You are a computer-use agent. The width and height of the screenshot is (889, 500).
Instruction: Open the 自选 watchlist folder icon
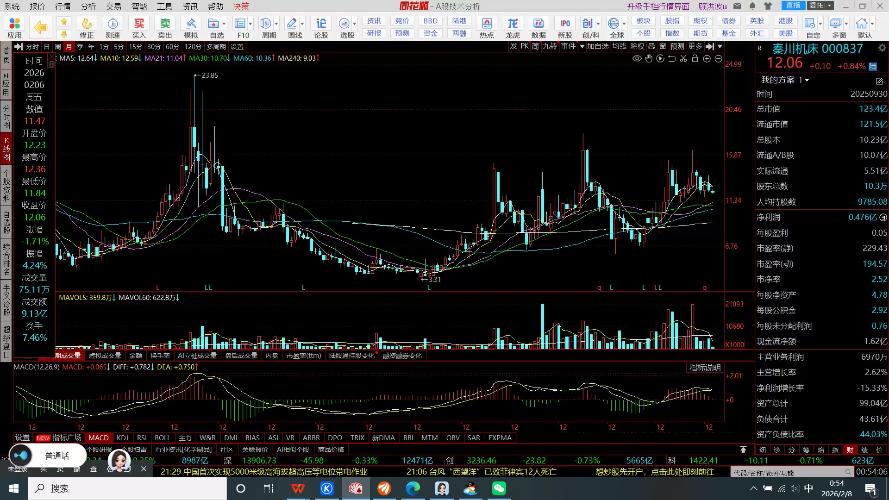point(214,24)
